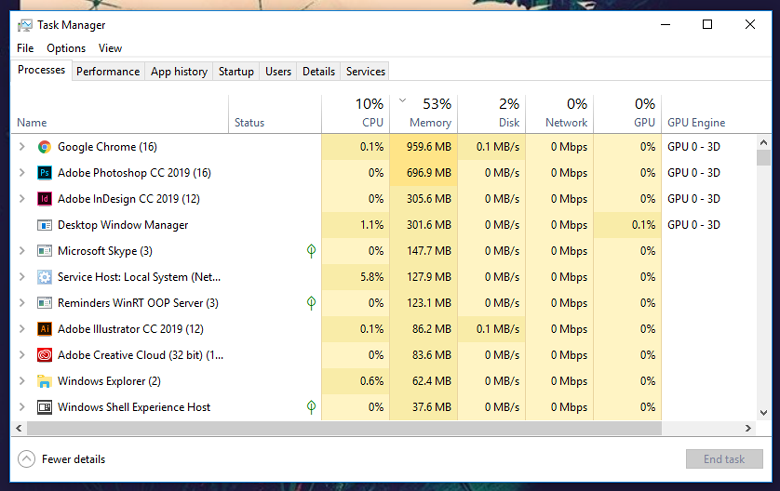This screenshot has height=491, width=780.
Task: Click the 62.4 MB memory value
Action: [x=432, y=381]
